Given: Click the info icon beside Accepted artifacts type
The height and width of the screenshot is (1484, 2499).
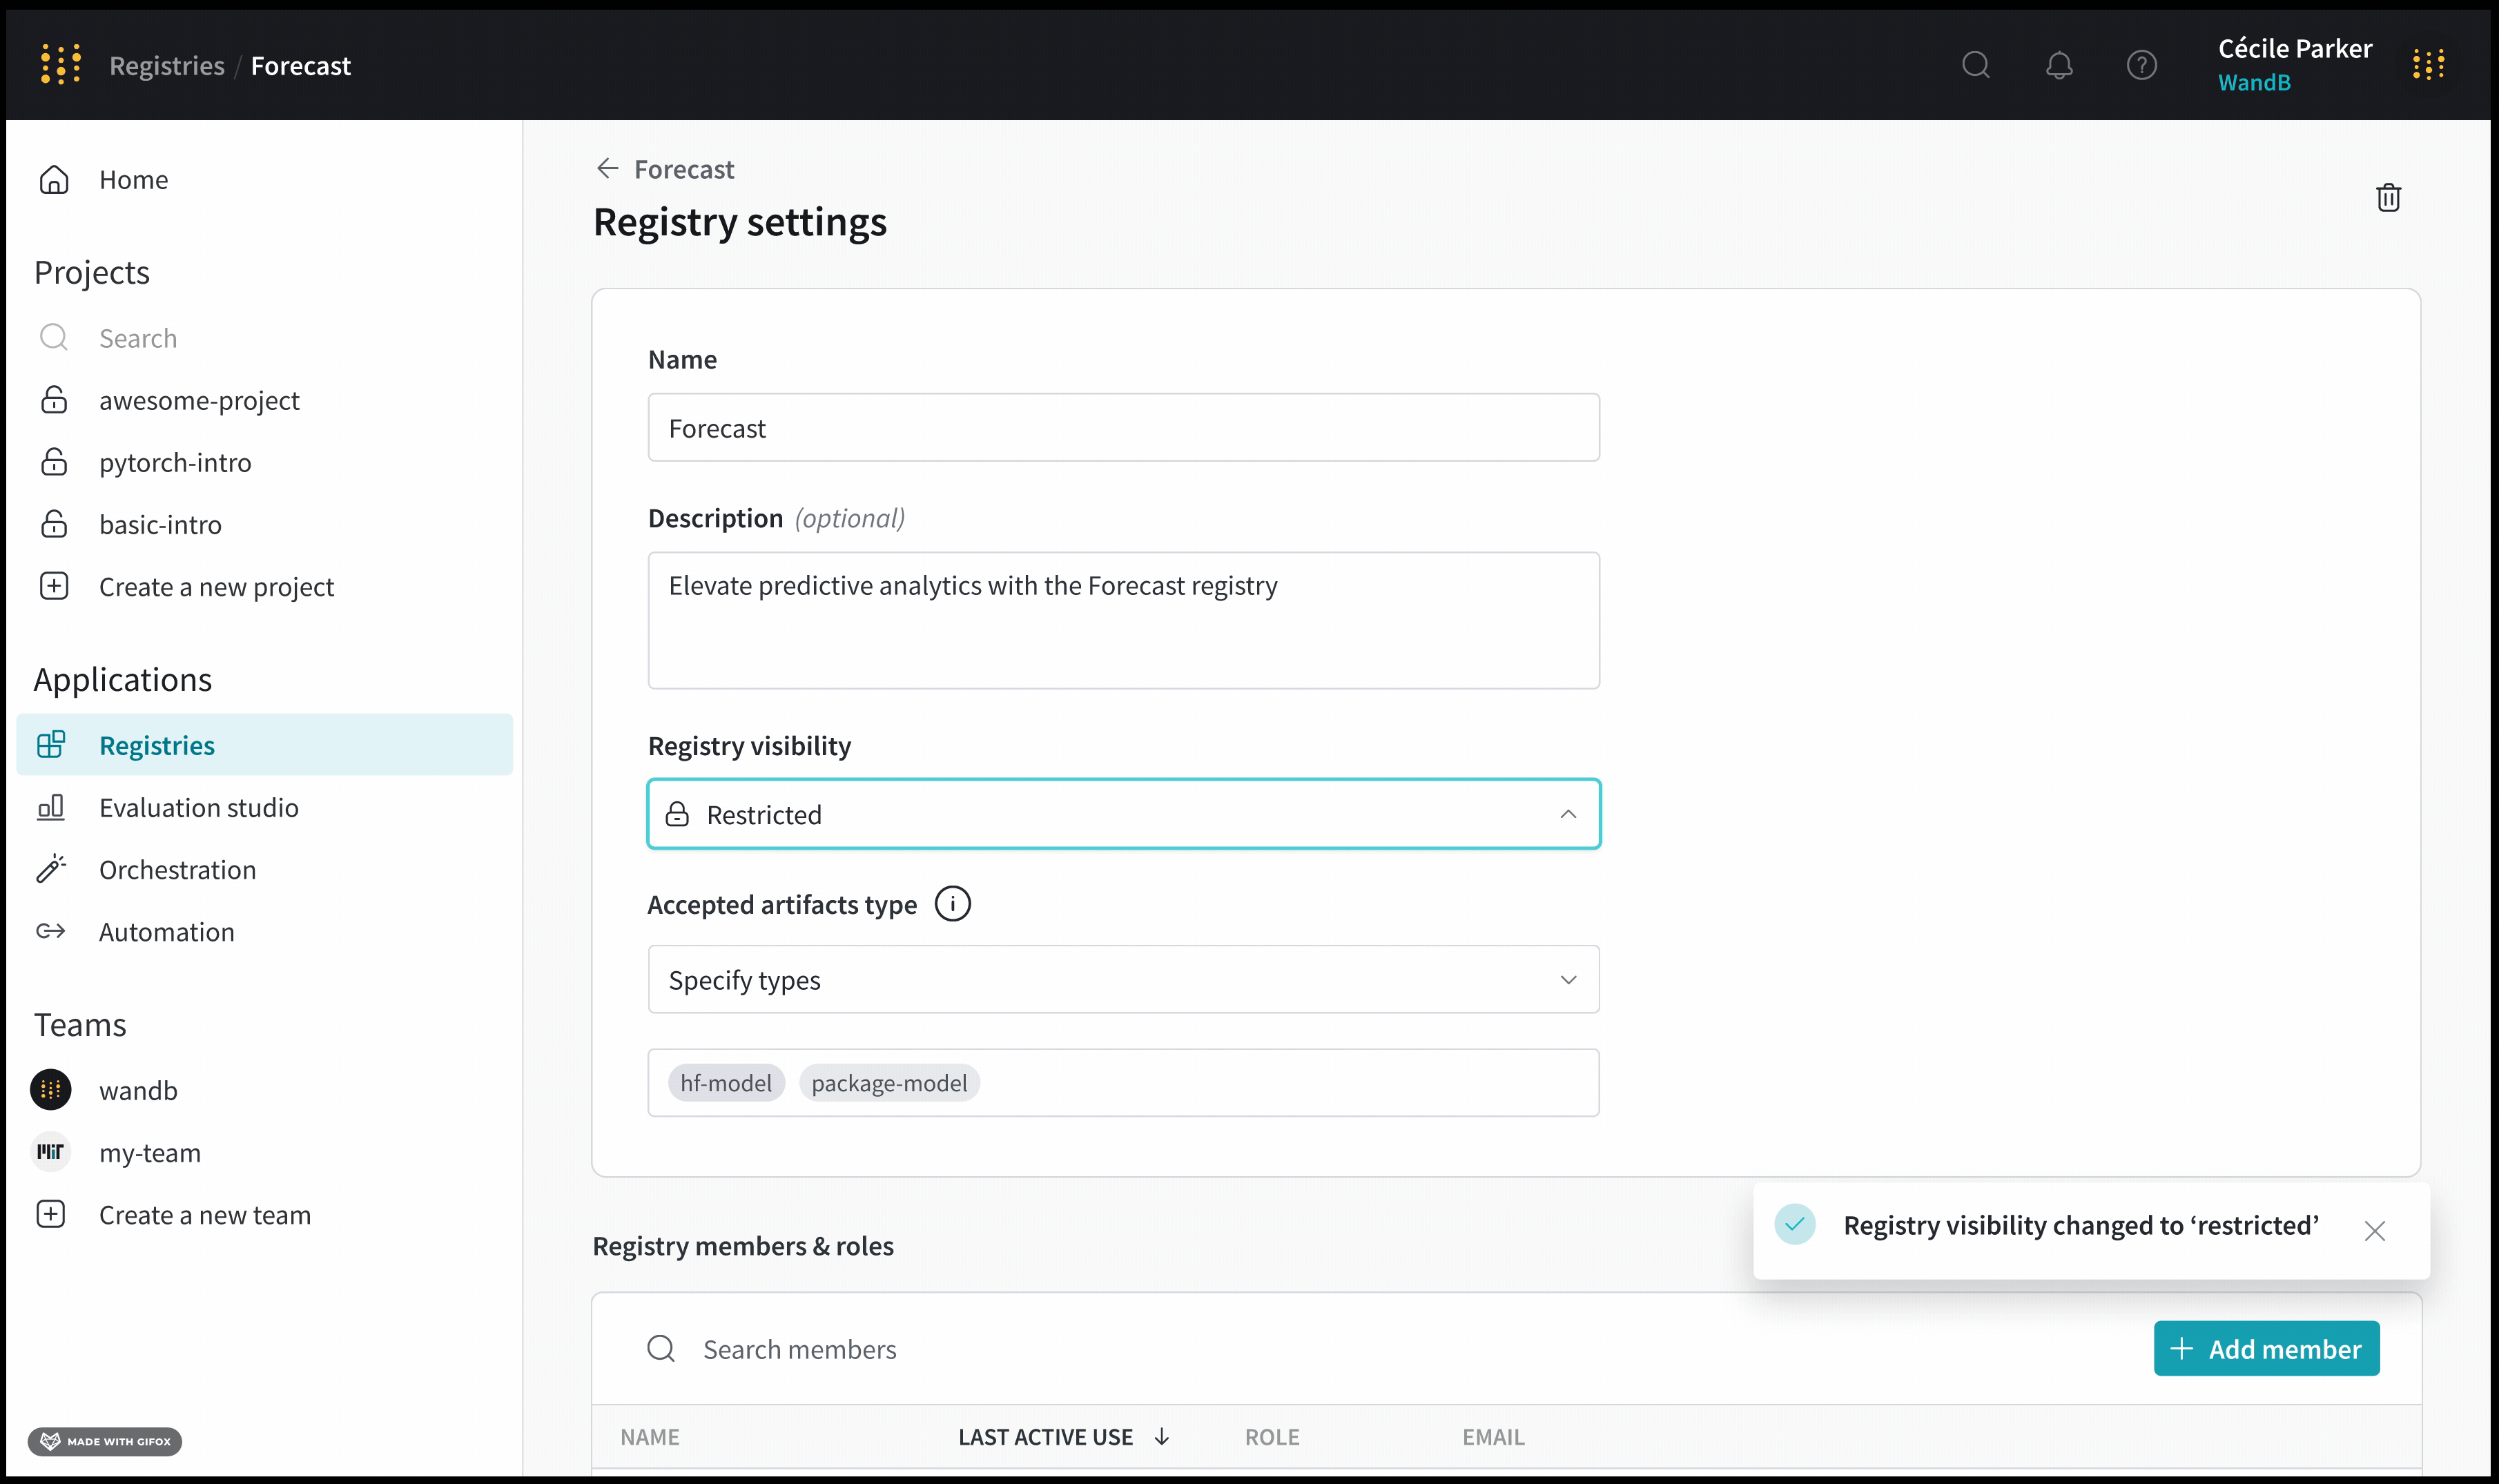Looking at the screenshot, I should [x=952, y=904].
